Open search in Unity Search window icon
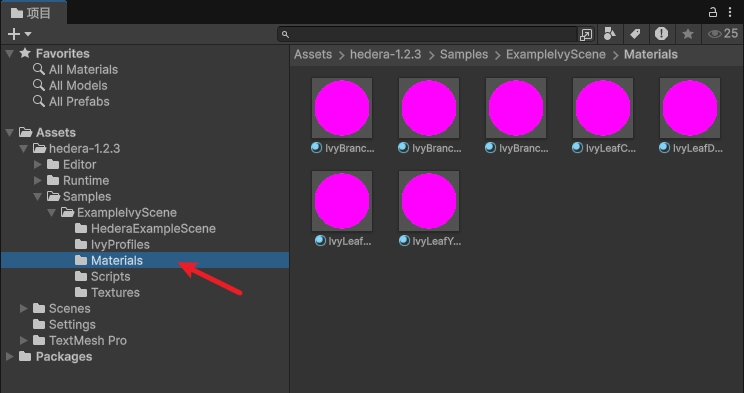Image resolution: width=744 pixels, height=393 pixels. pos(586,34)
